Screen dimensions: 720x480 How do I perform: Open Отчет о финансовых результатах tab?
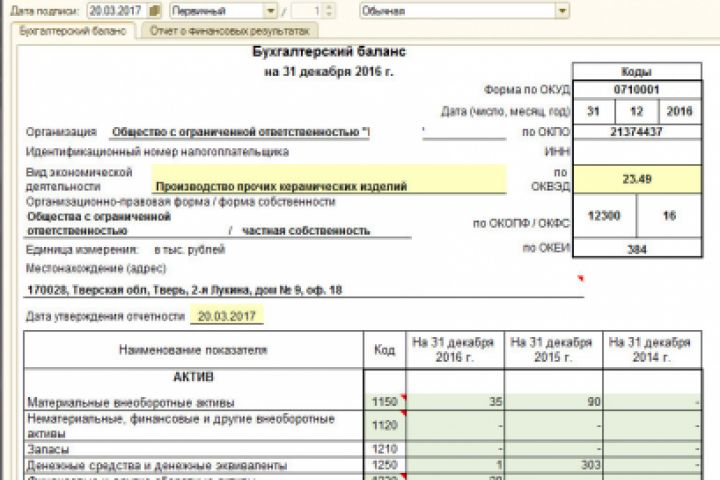230,31
